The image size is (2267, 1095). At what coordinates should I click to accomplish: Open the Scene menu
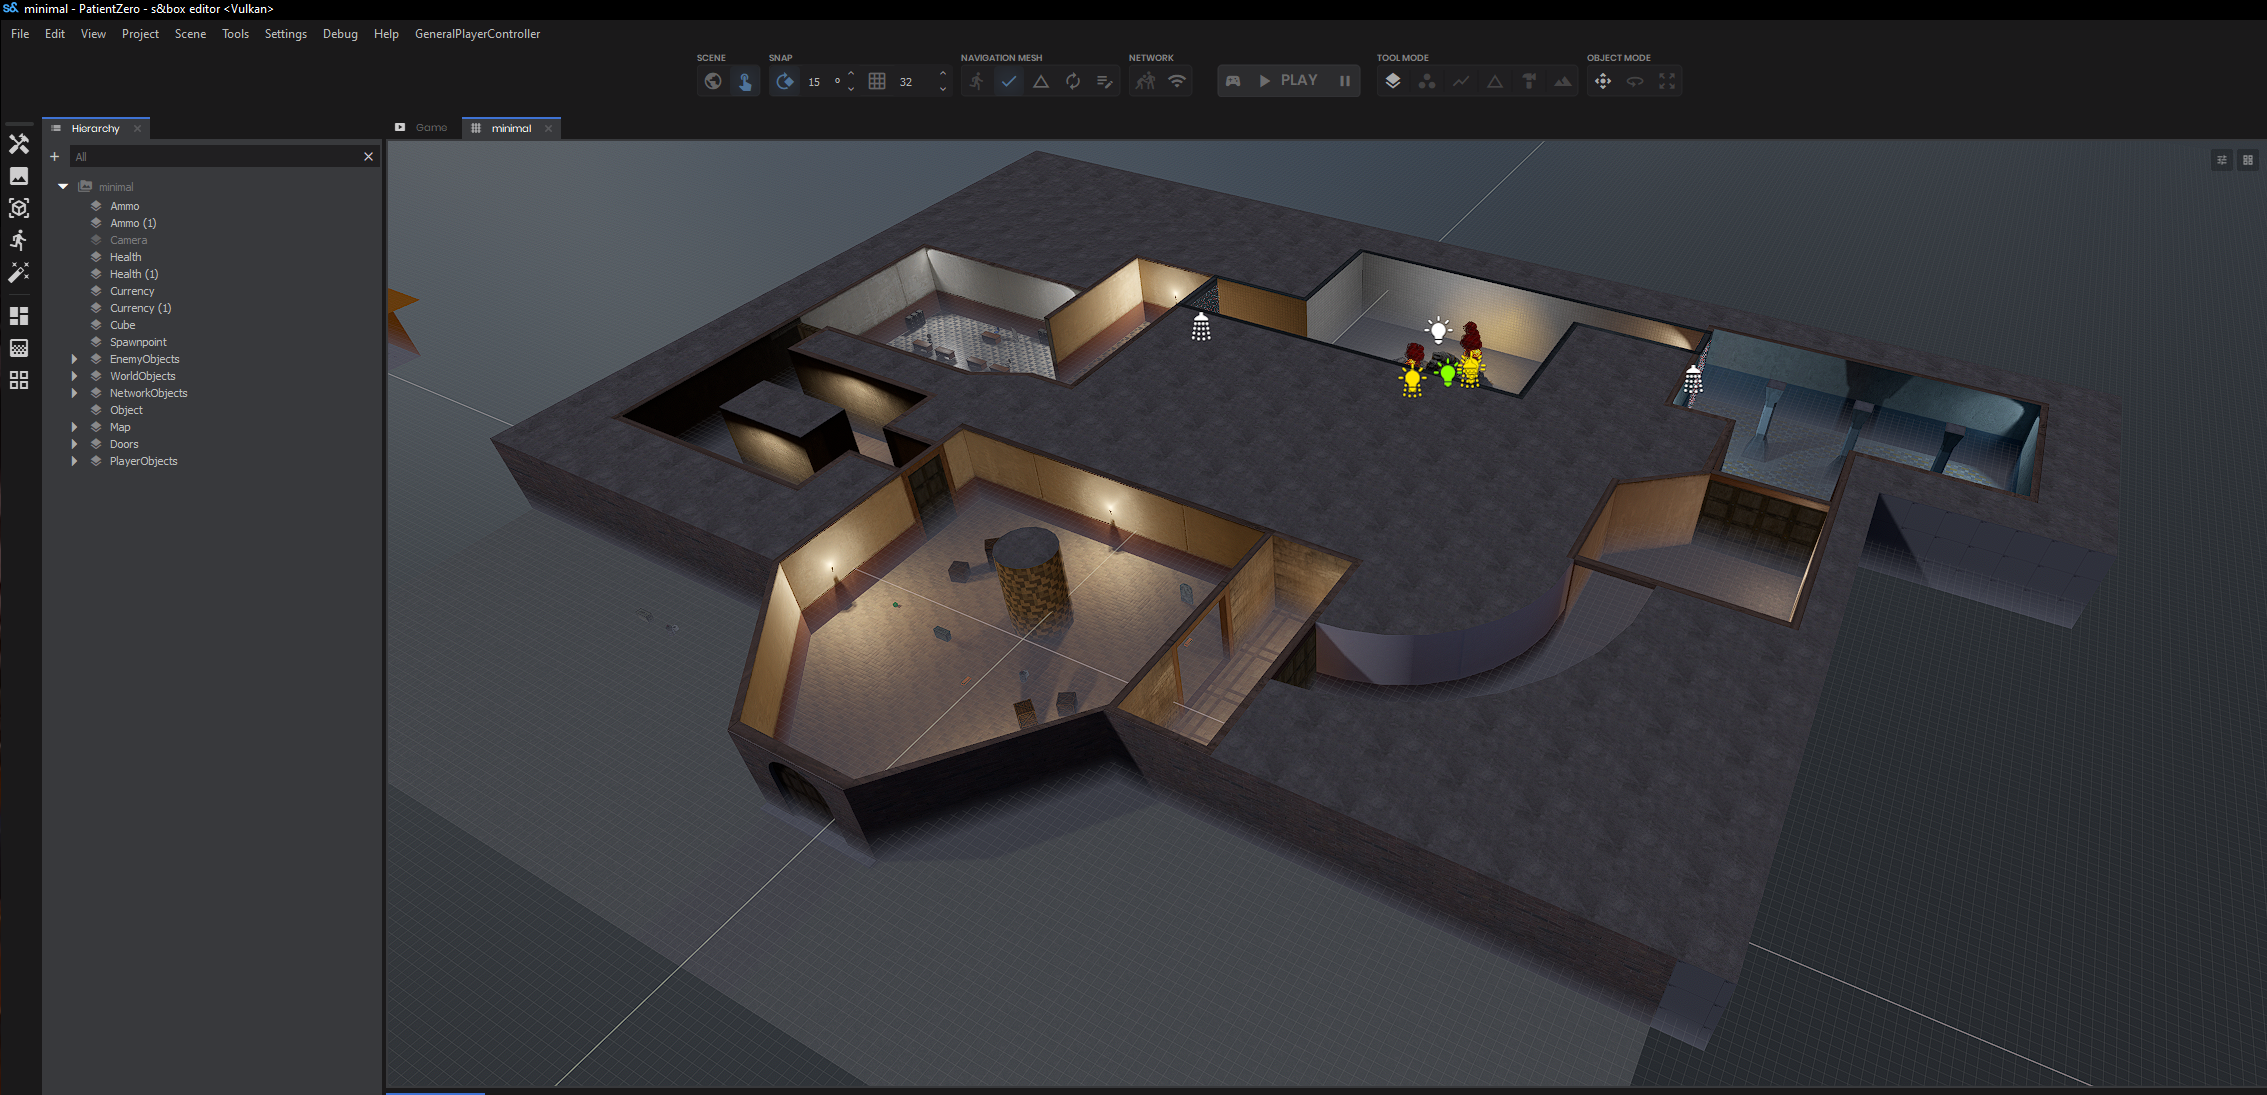[190, 34]
